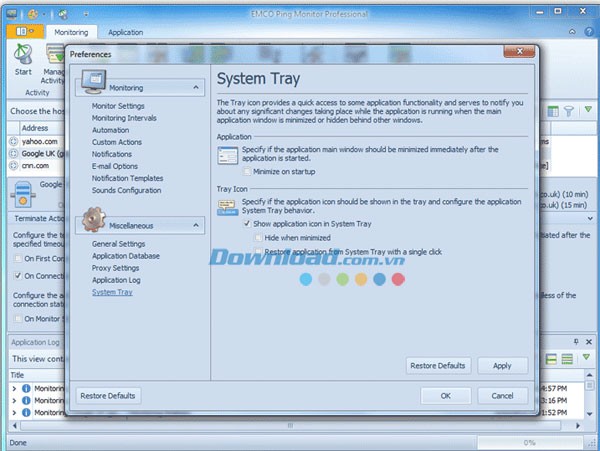Switch to the Application ribbon tab
The height and width of the screenshot is (451, 600).
[x=126, y=32]
